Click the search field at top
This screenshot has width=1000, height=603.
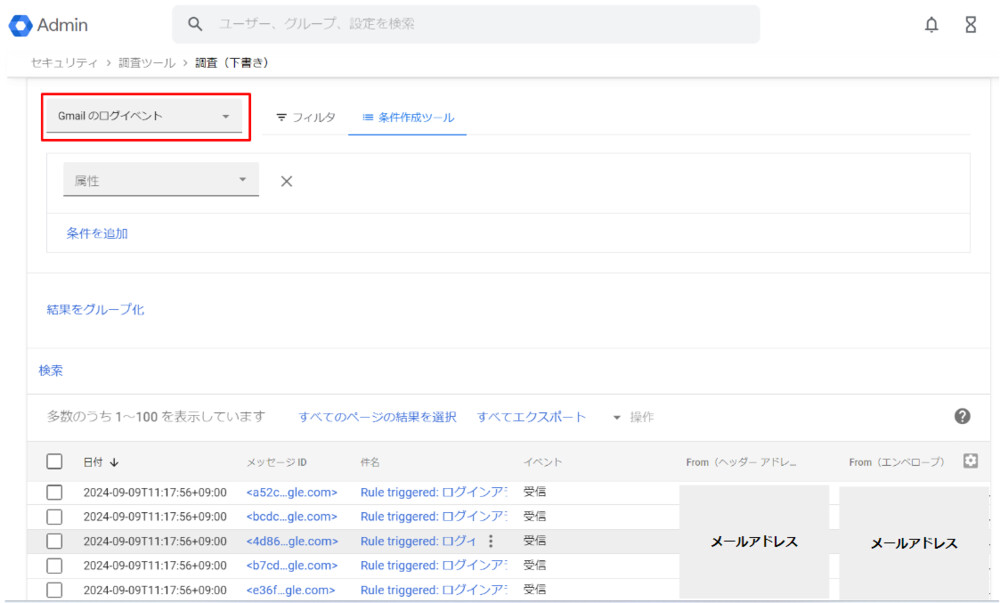coord(465,24)
